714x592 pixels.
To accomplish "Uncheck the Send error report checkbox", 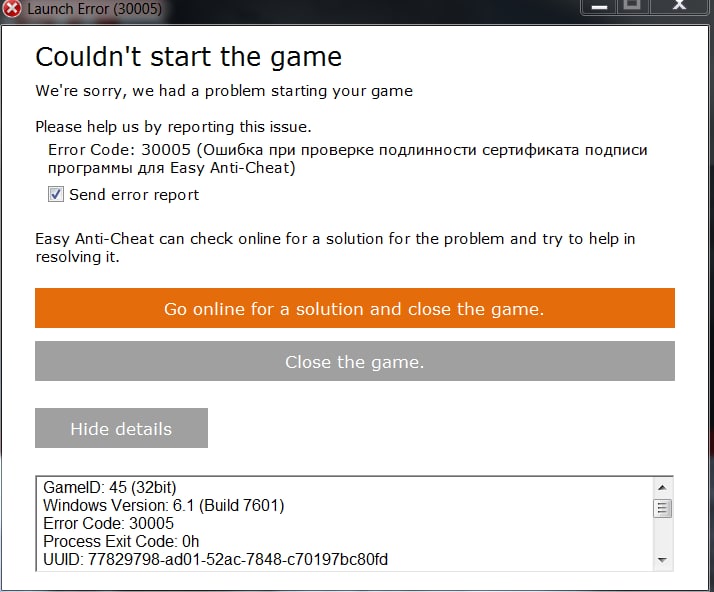I will pyautogui.click(x=56, y=194).
